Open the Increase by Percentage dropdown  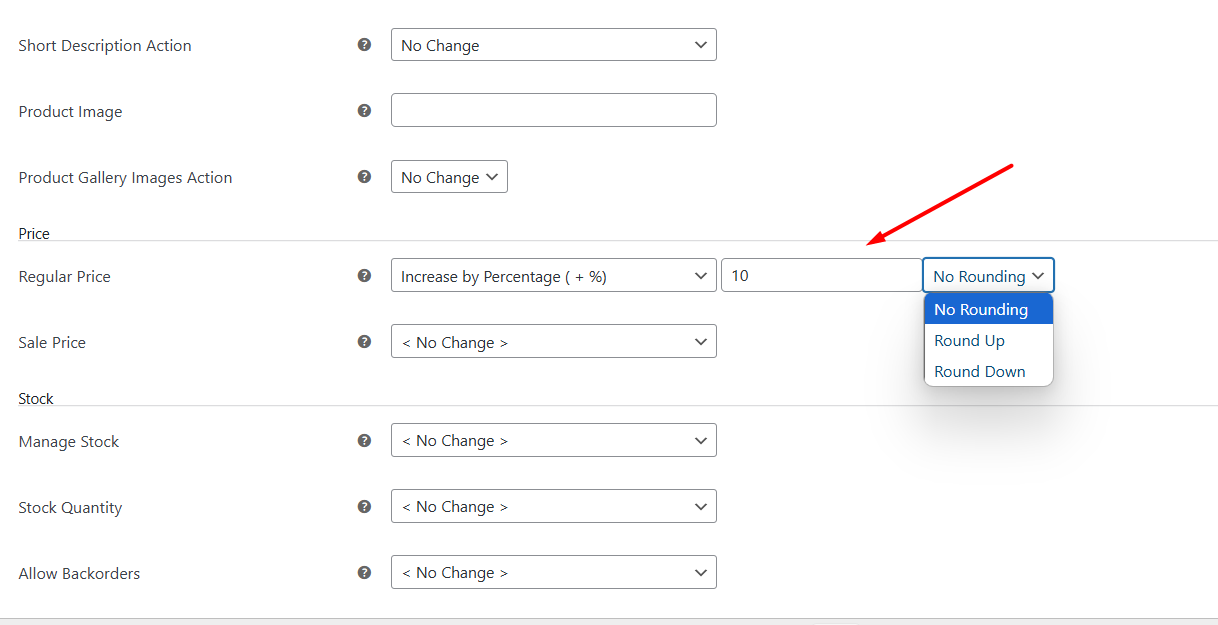554,276
